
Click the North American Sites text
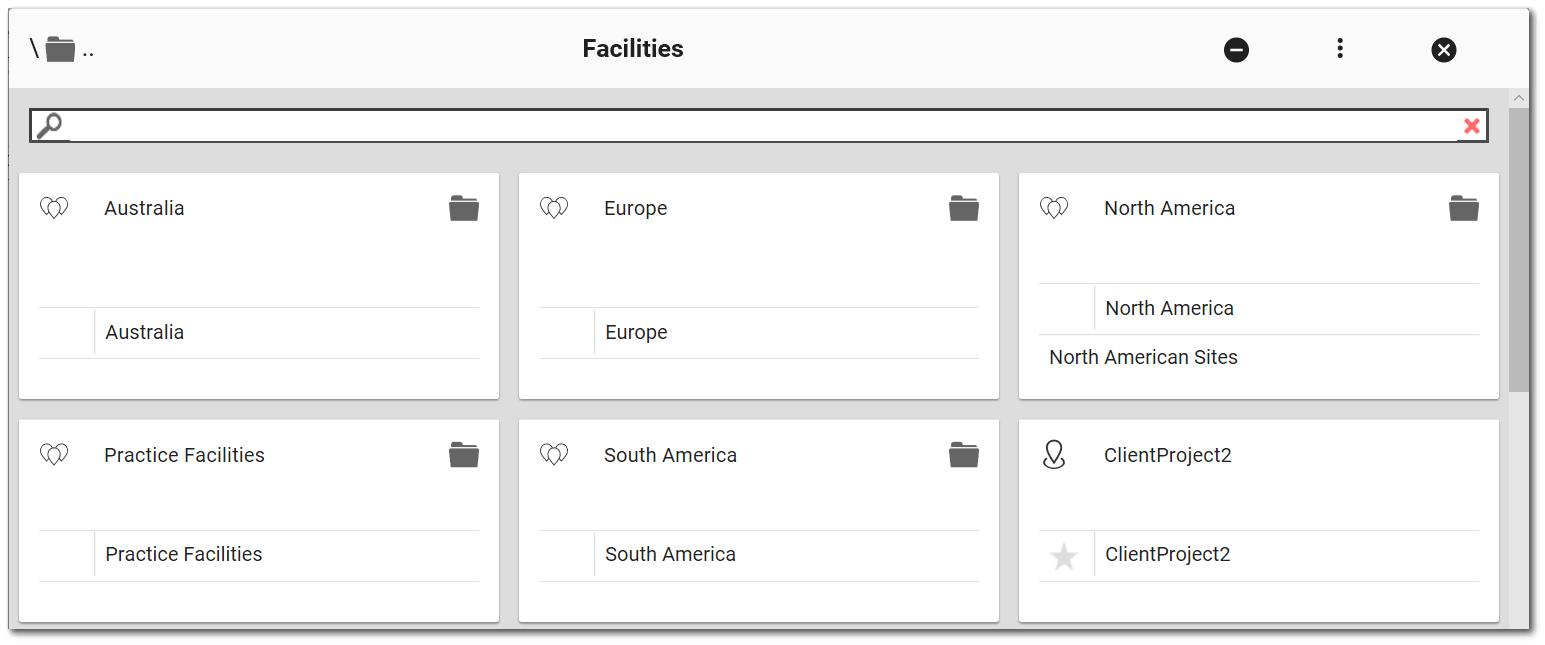point(1142,356)
